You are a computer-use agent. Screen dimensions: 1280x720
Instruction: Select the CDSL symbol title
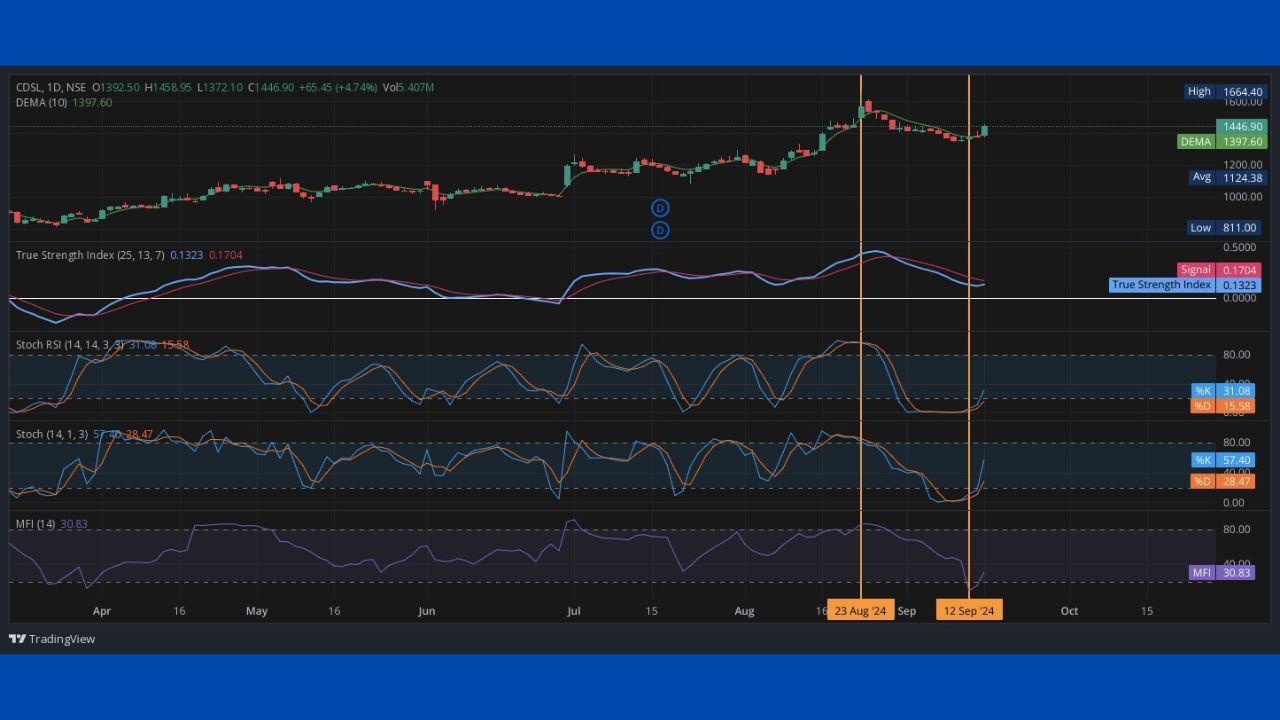(x=50, y=88)
